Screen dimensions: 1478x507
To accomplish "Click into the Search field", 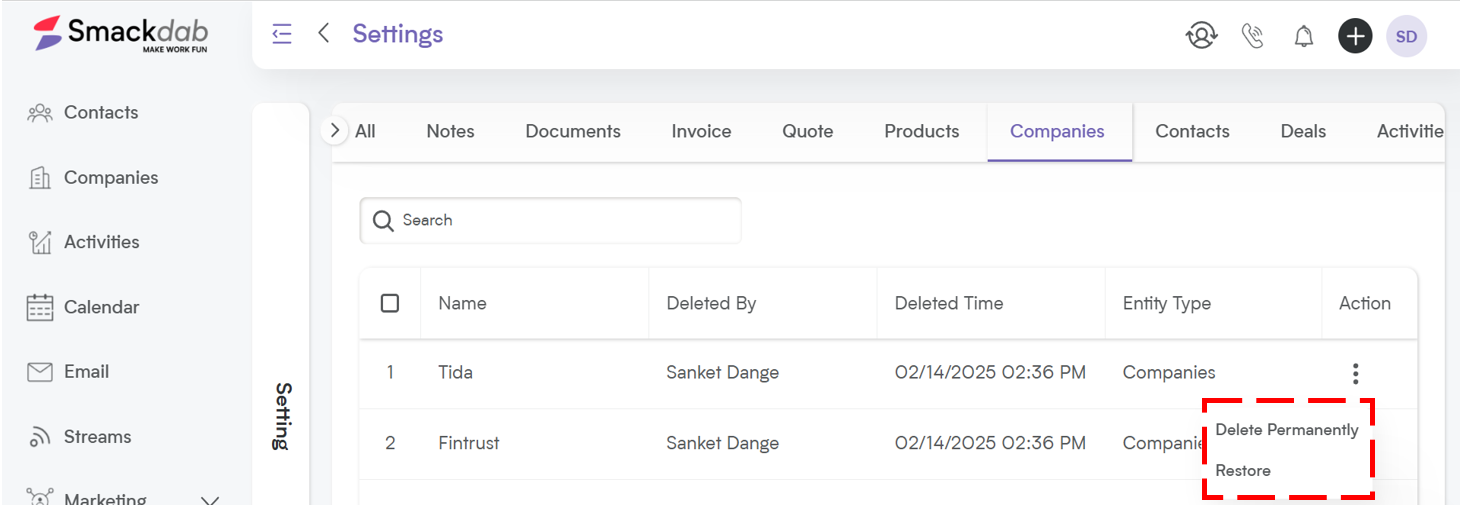I will point(550,220).
